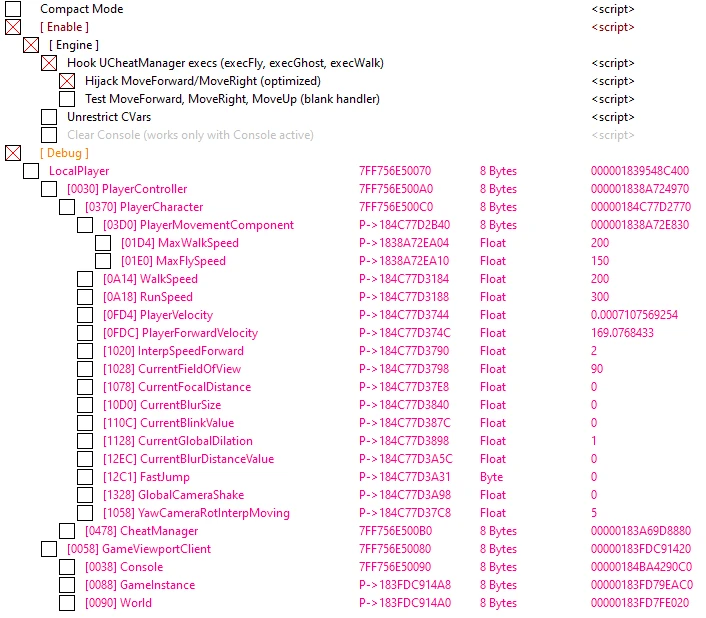Check the [0058] GameViewportClient checkbox
706x618 pixels.
coord(49,549)
